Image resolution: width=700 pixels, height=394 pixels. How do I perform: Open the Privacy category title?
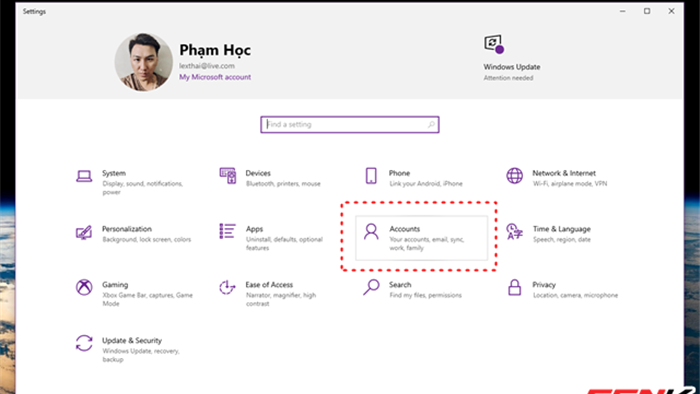[544, 285]
